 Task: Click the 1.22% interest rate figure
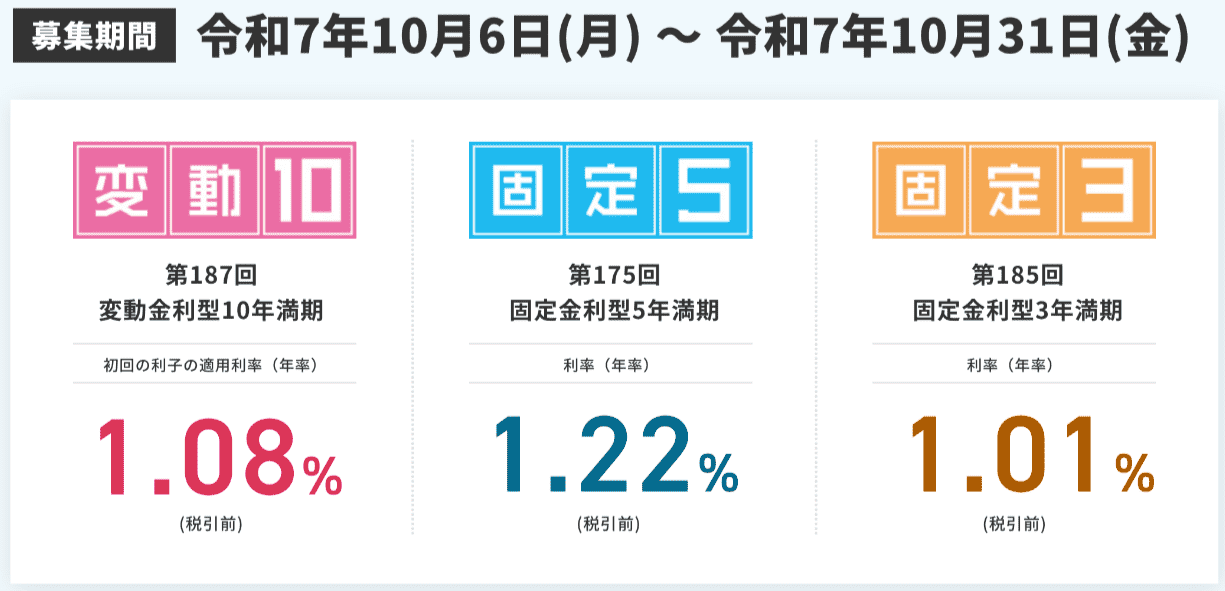tap(616, 458)
